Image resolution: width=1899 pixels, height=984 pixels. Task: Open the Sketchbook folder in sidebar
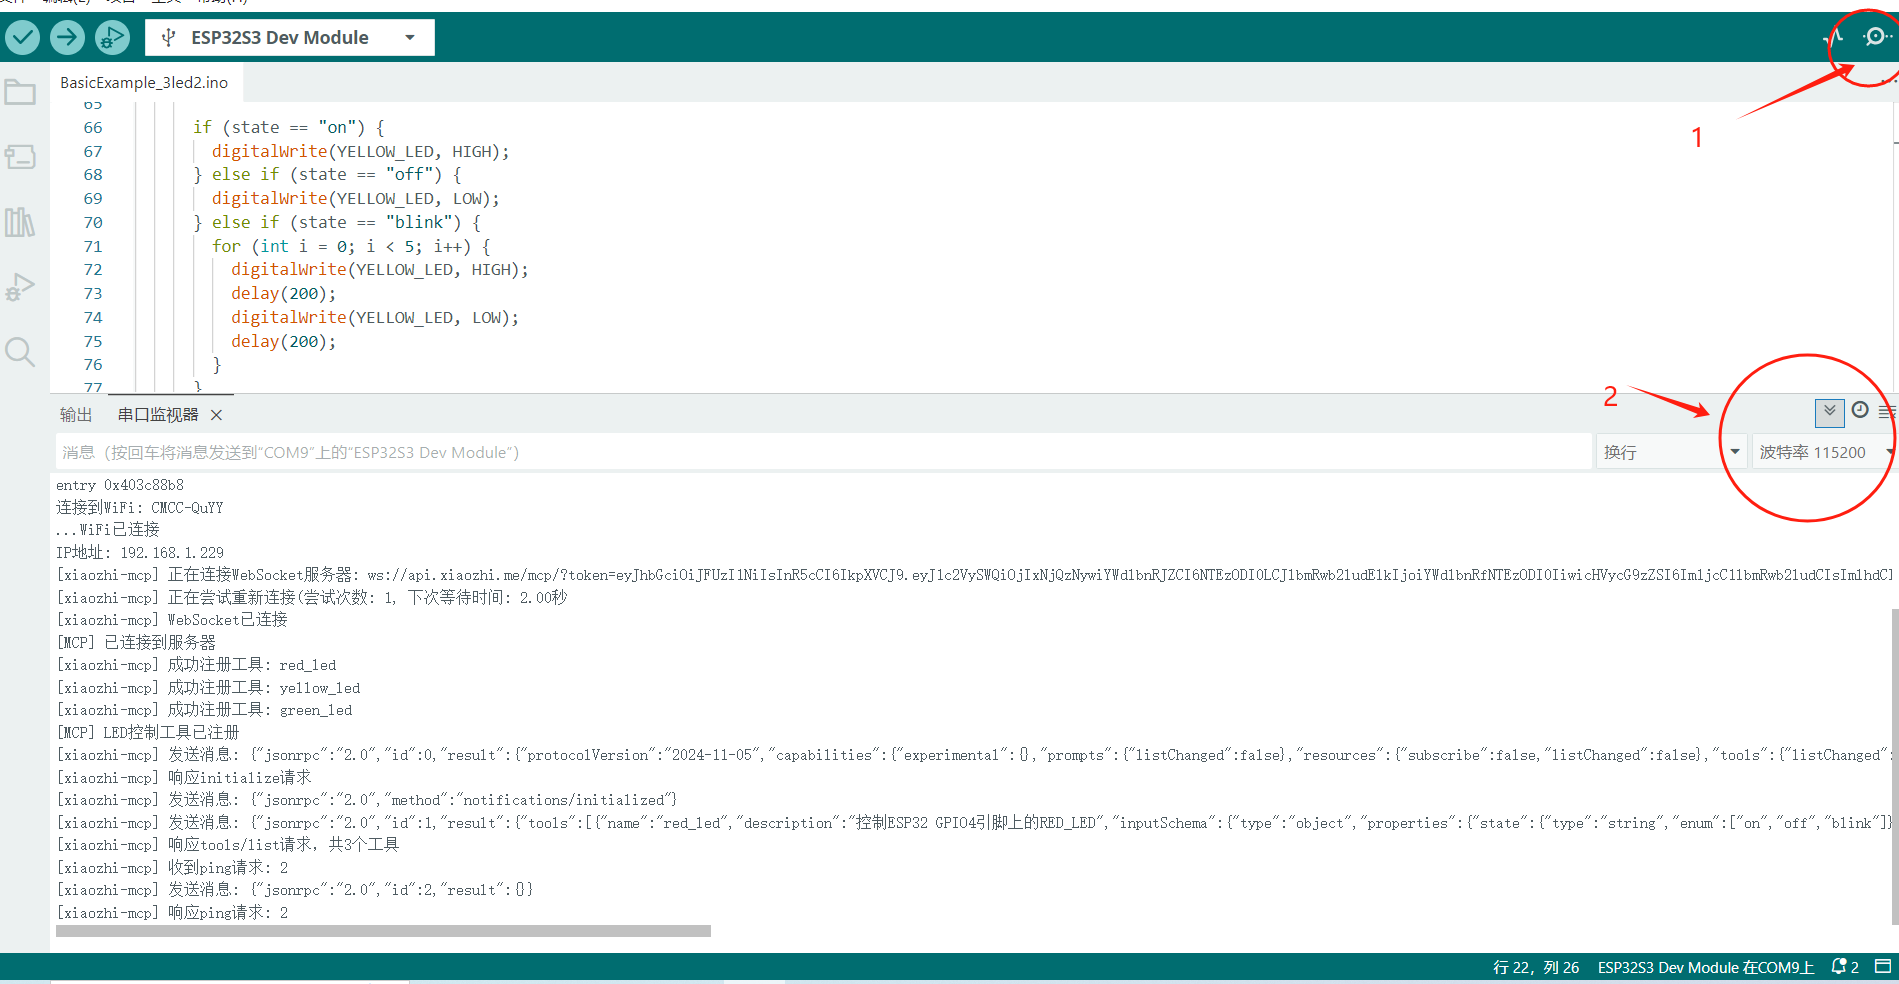20,93
